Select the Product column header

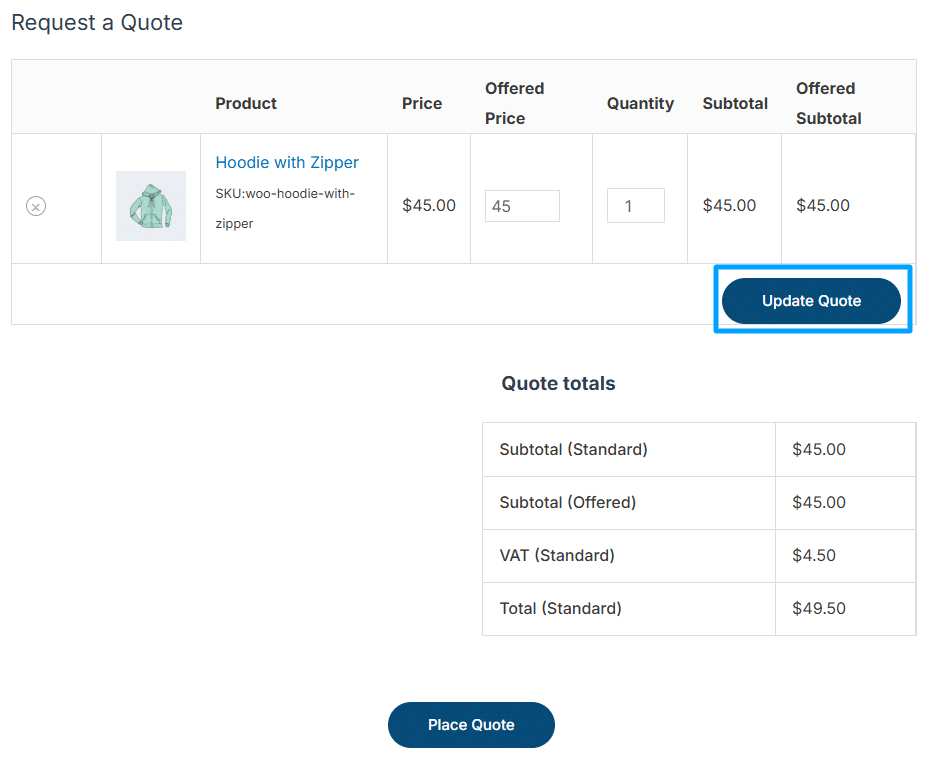[246, 104]
